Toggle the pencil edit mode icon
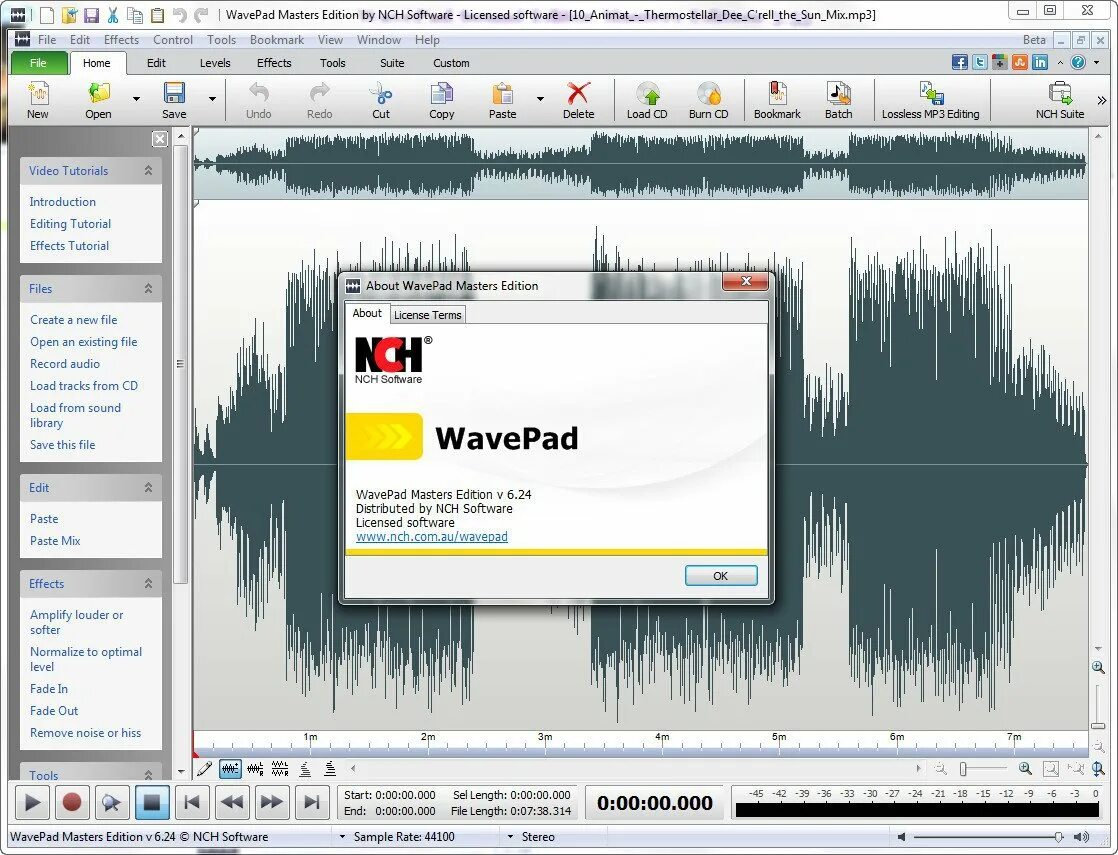 coord(205,768)
